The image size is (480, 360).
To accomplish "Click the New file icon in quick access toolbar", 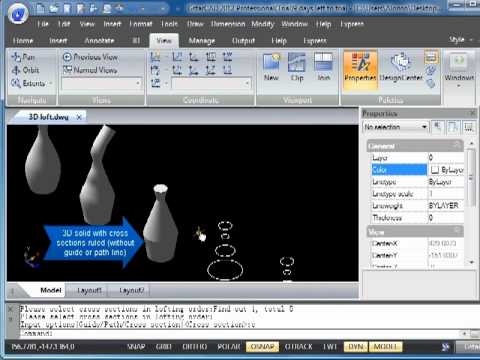I will (40, 8).
